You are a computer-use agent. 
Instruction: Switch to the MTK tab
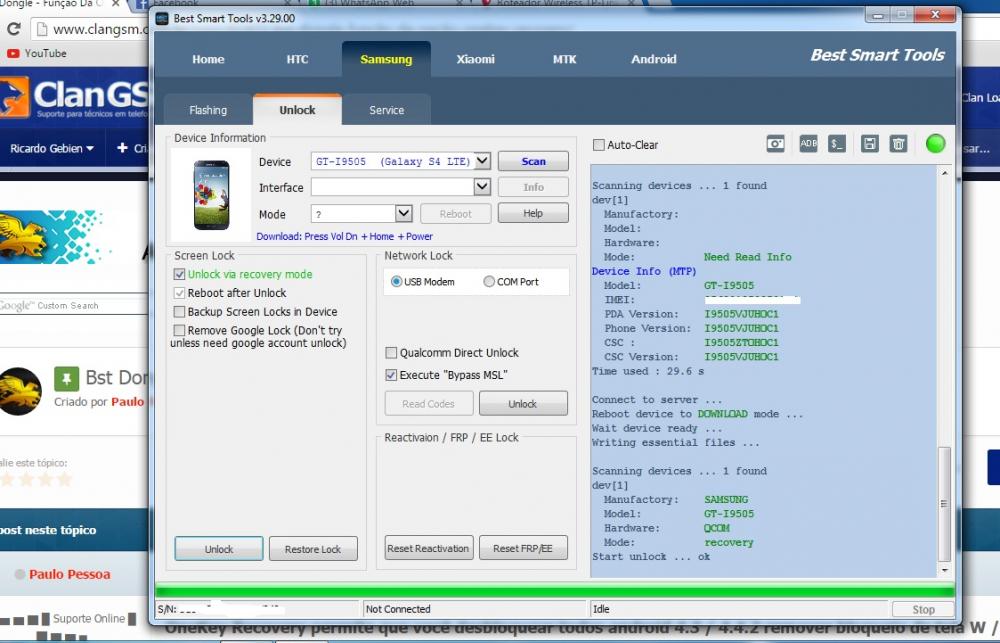[564, 59]
